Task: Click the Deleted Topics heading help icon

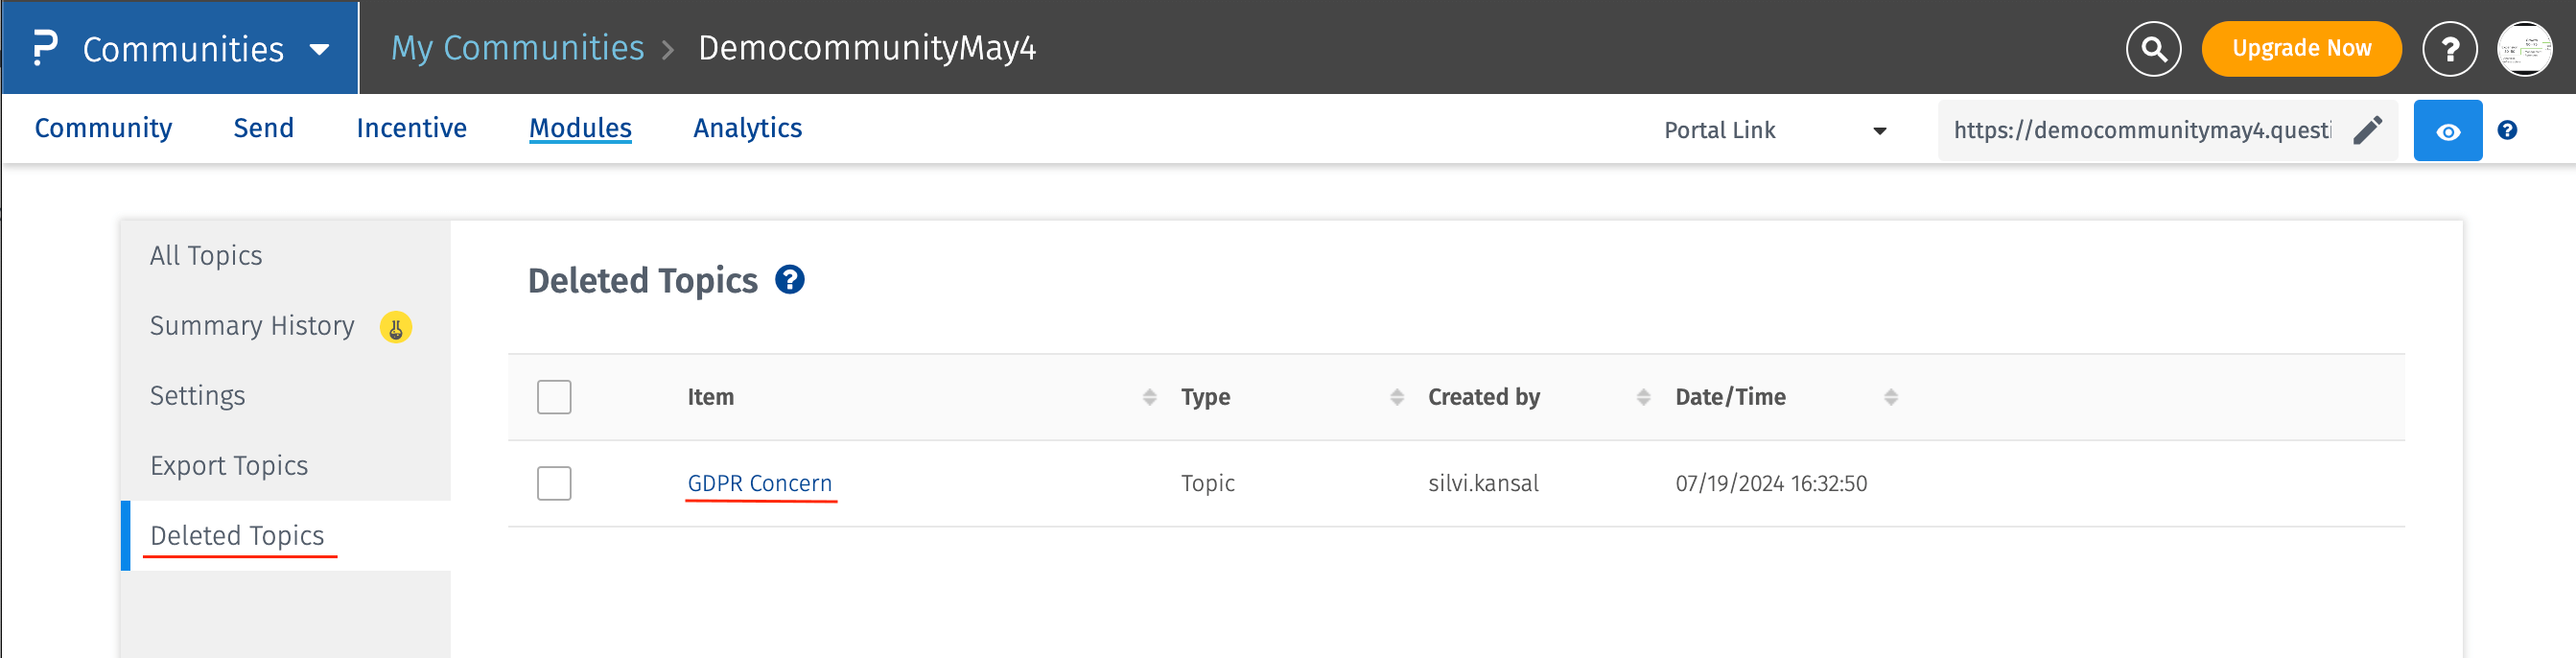Action: 790,280
